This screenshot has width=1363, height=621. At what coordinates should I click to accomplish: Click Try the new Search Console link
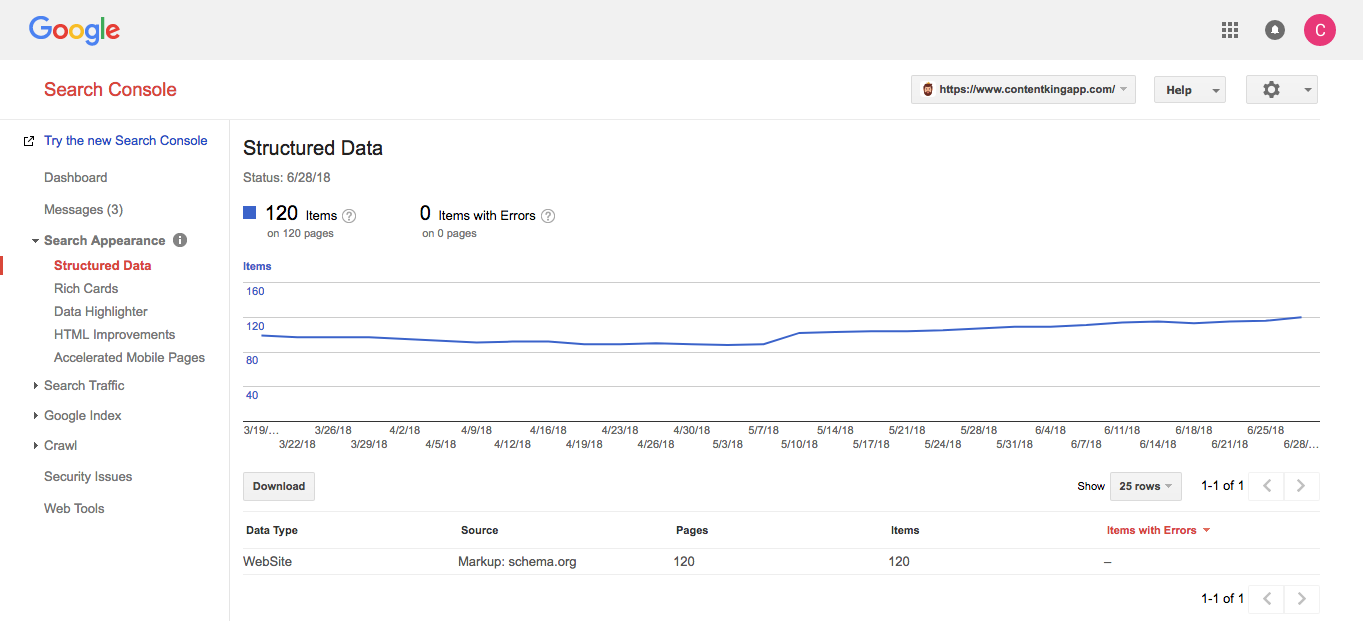pyautogui.click(x=126, y=141)
